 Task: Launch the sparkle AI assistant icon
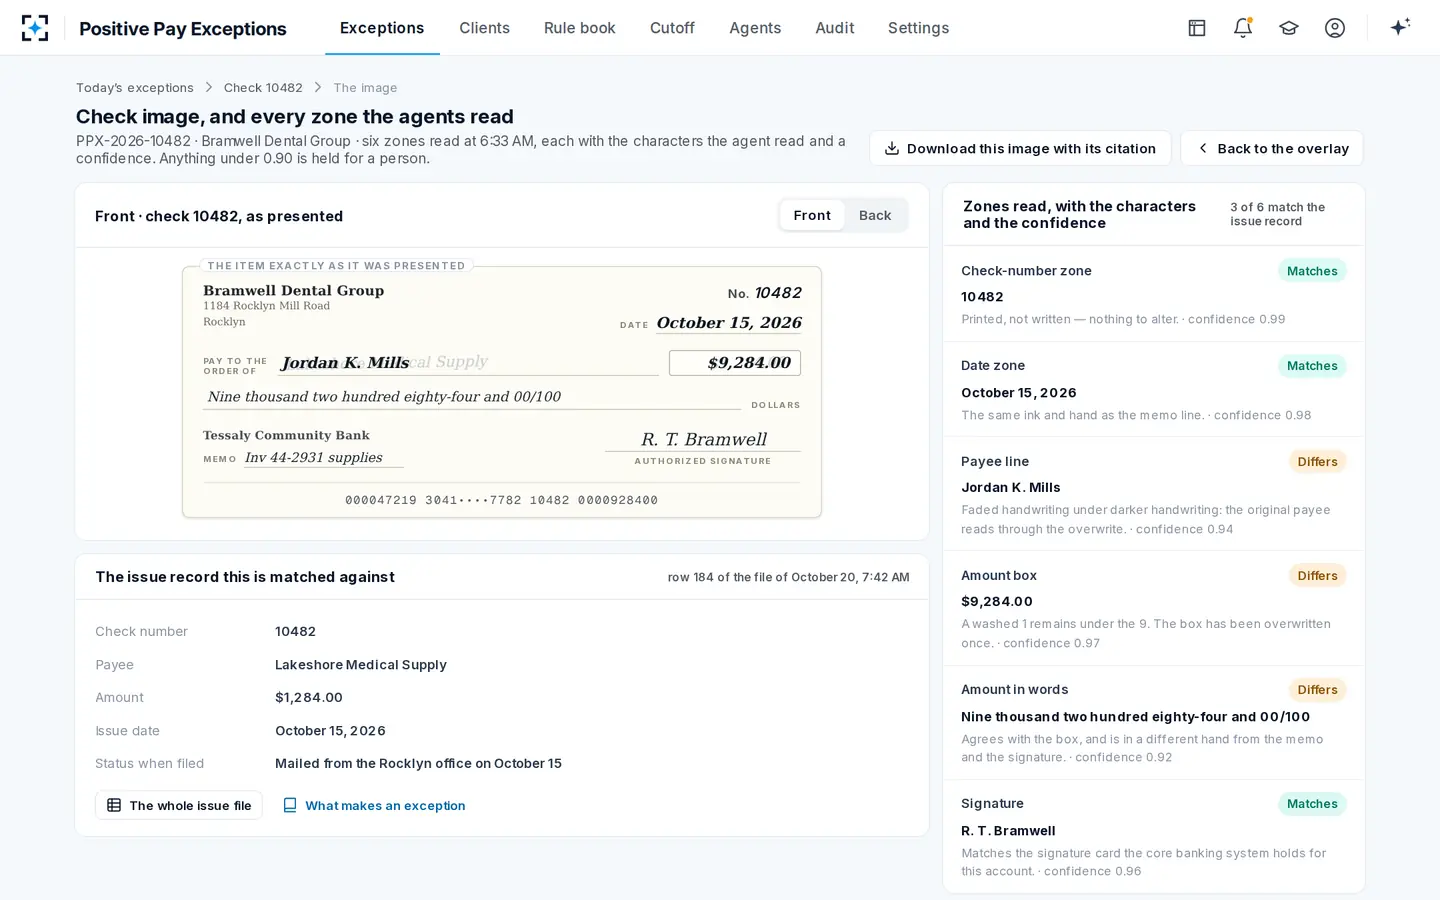coord(1400,27)
